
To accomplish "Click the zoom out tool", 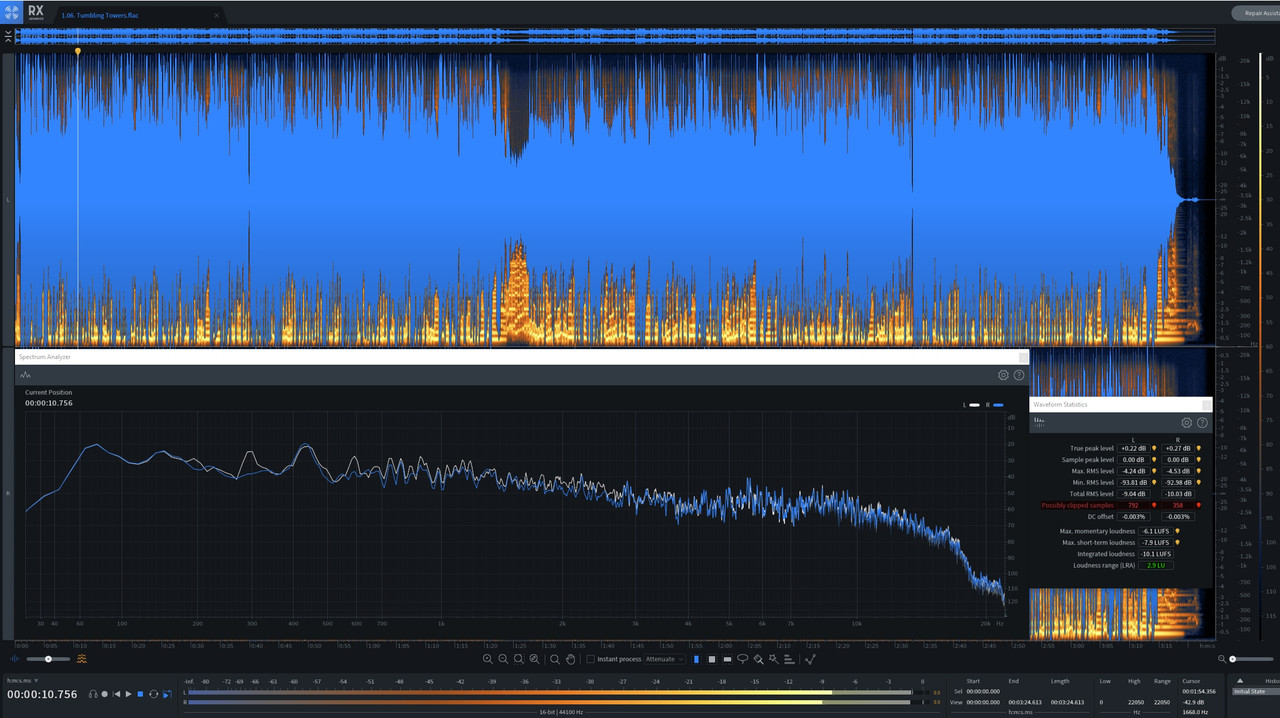I will 503,659.
